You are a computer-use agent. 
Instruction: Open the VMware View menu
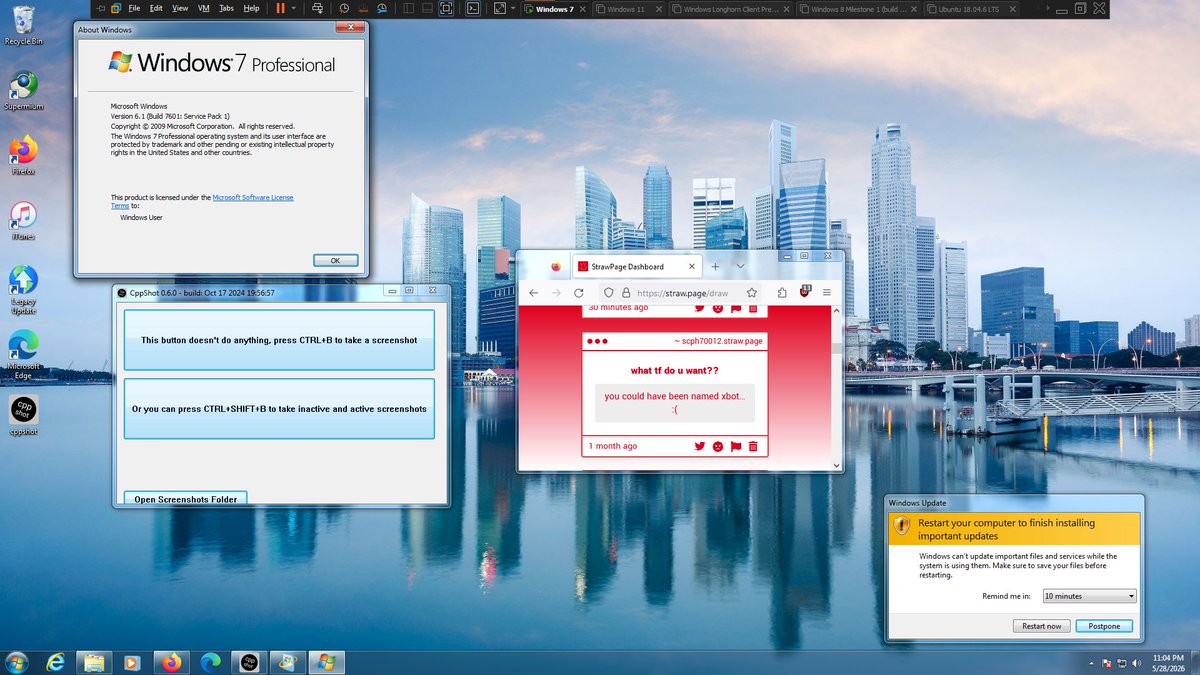(x=180, y=8)
